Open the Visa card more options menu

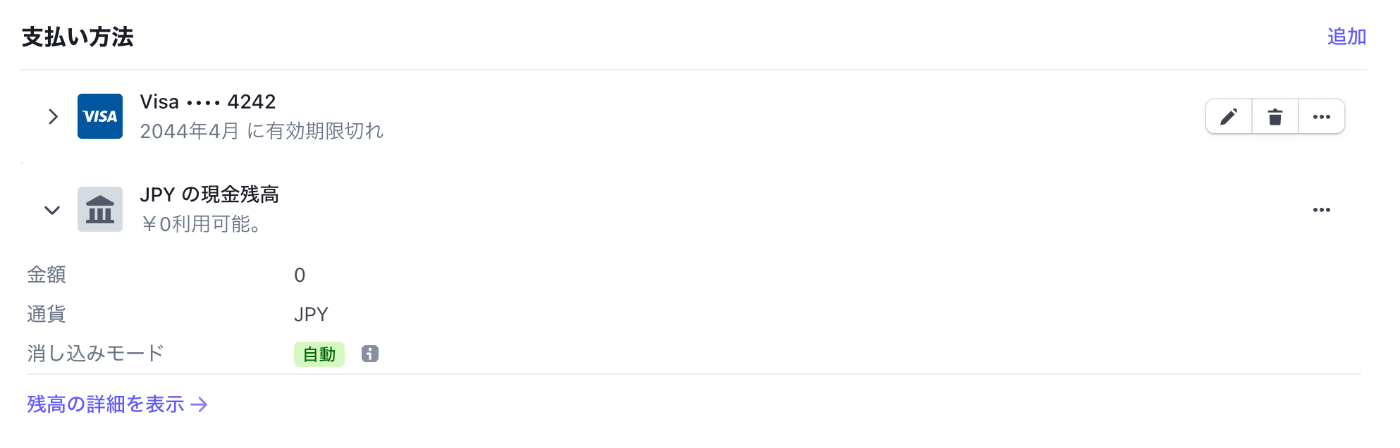coord(1321,117)
